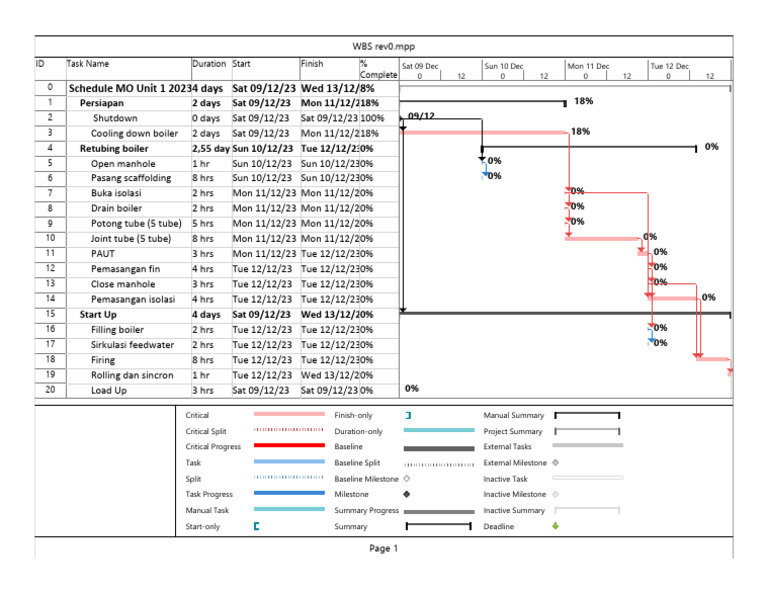Click the Critical pink bar swatch in legend
Image resolution: width=768 pixels, height=594 pixels.
coord(289,414)
